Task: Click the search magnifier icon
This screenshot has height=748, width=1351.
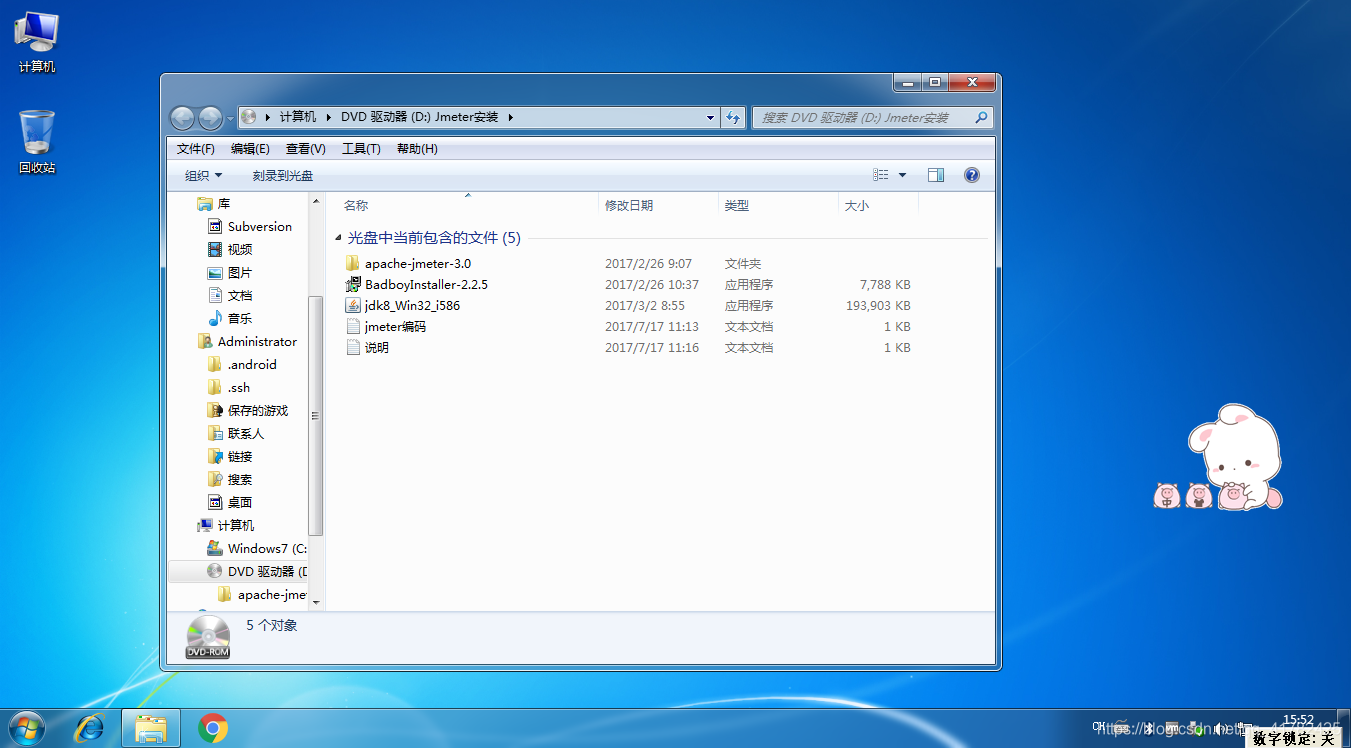Action: point(981,117)
